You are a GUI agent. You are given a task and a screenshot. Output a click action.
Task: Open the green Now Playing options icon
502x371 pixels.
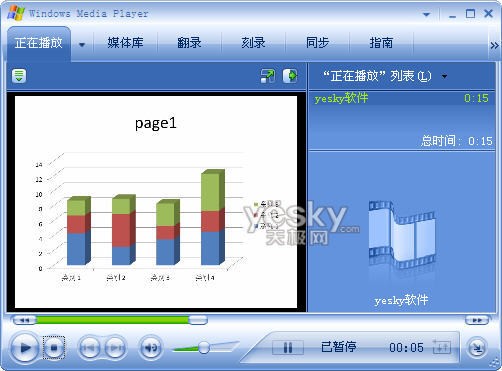[x=19, y=76]
